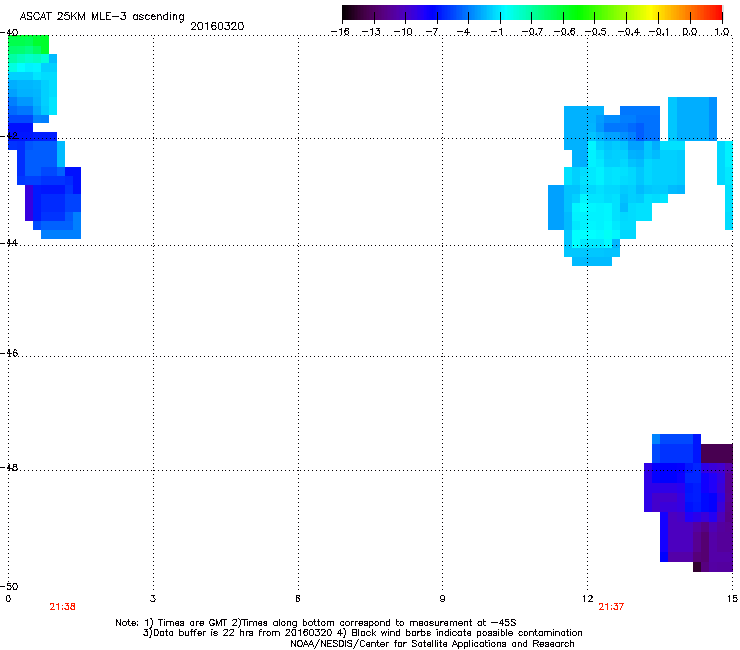Click the "-7" color scale label
The image size is (740, 650).
pos(432,32)
